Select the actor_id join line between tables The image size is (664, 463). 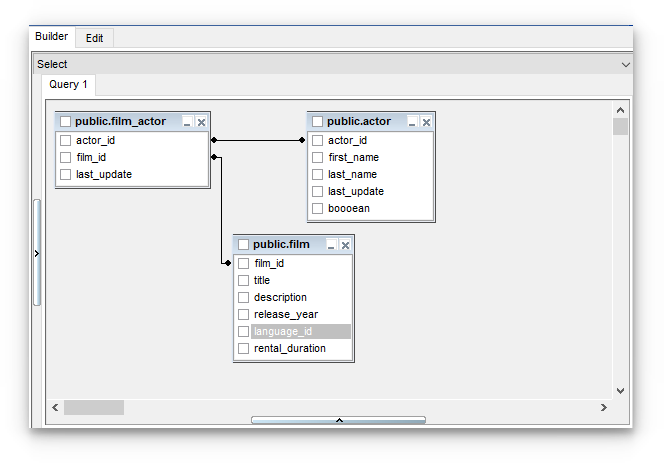point(258,140)
